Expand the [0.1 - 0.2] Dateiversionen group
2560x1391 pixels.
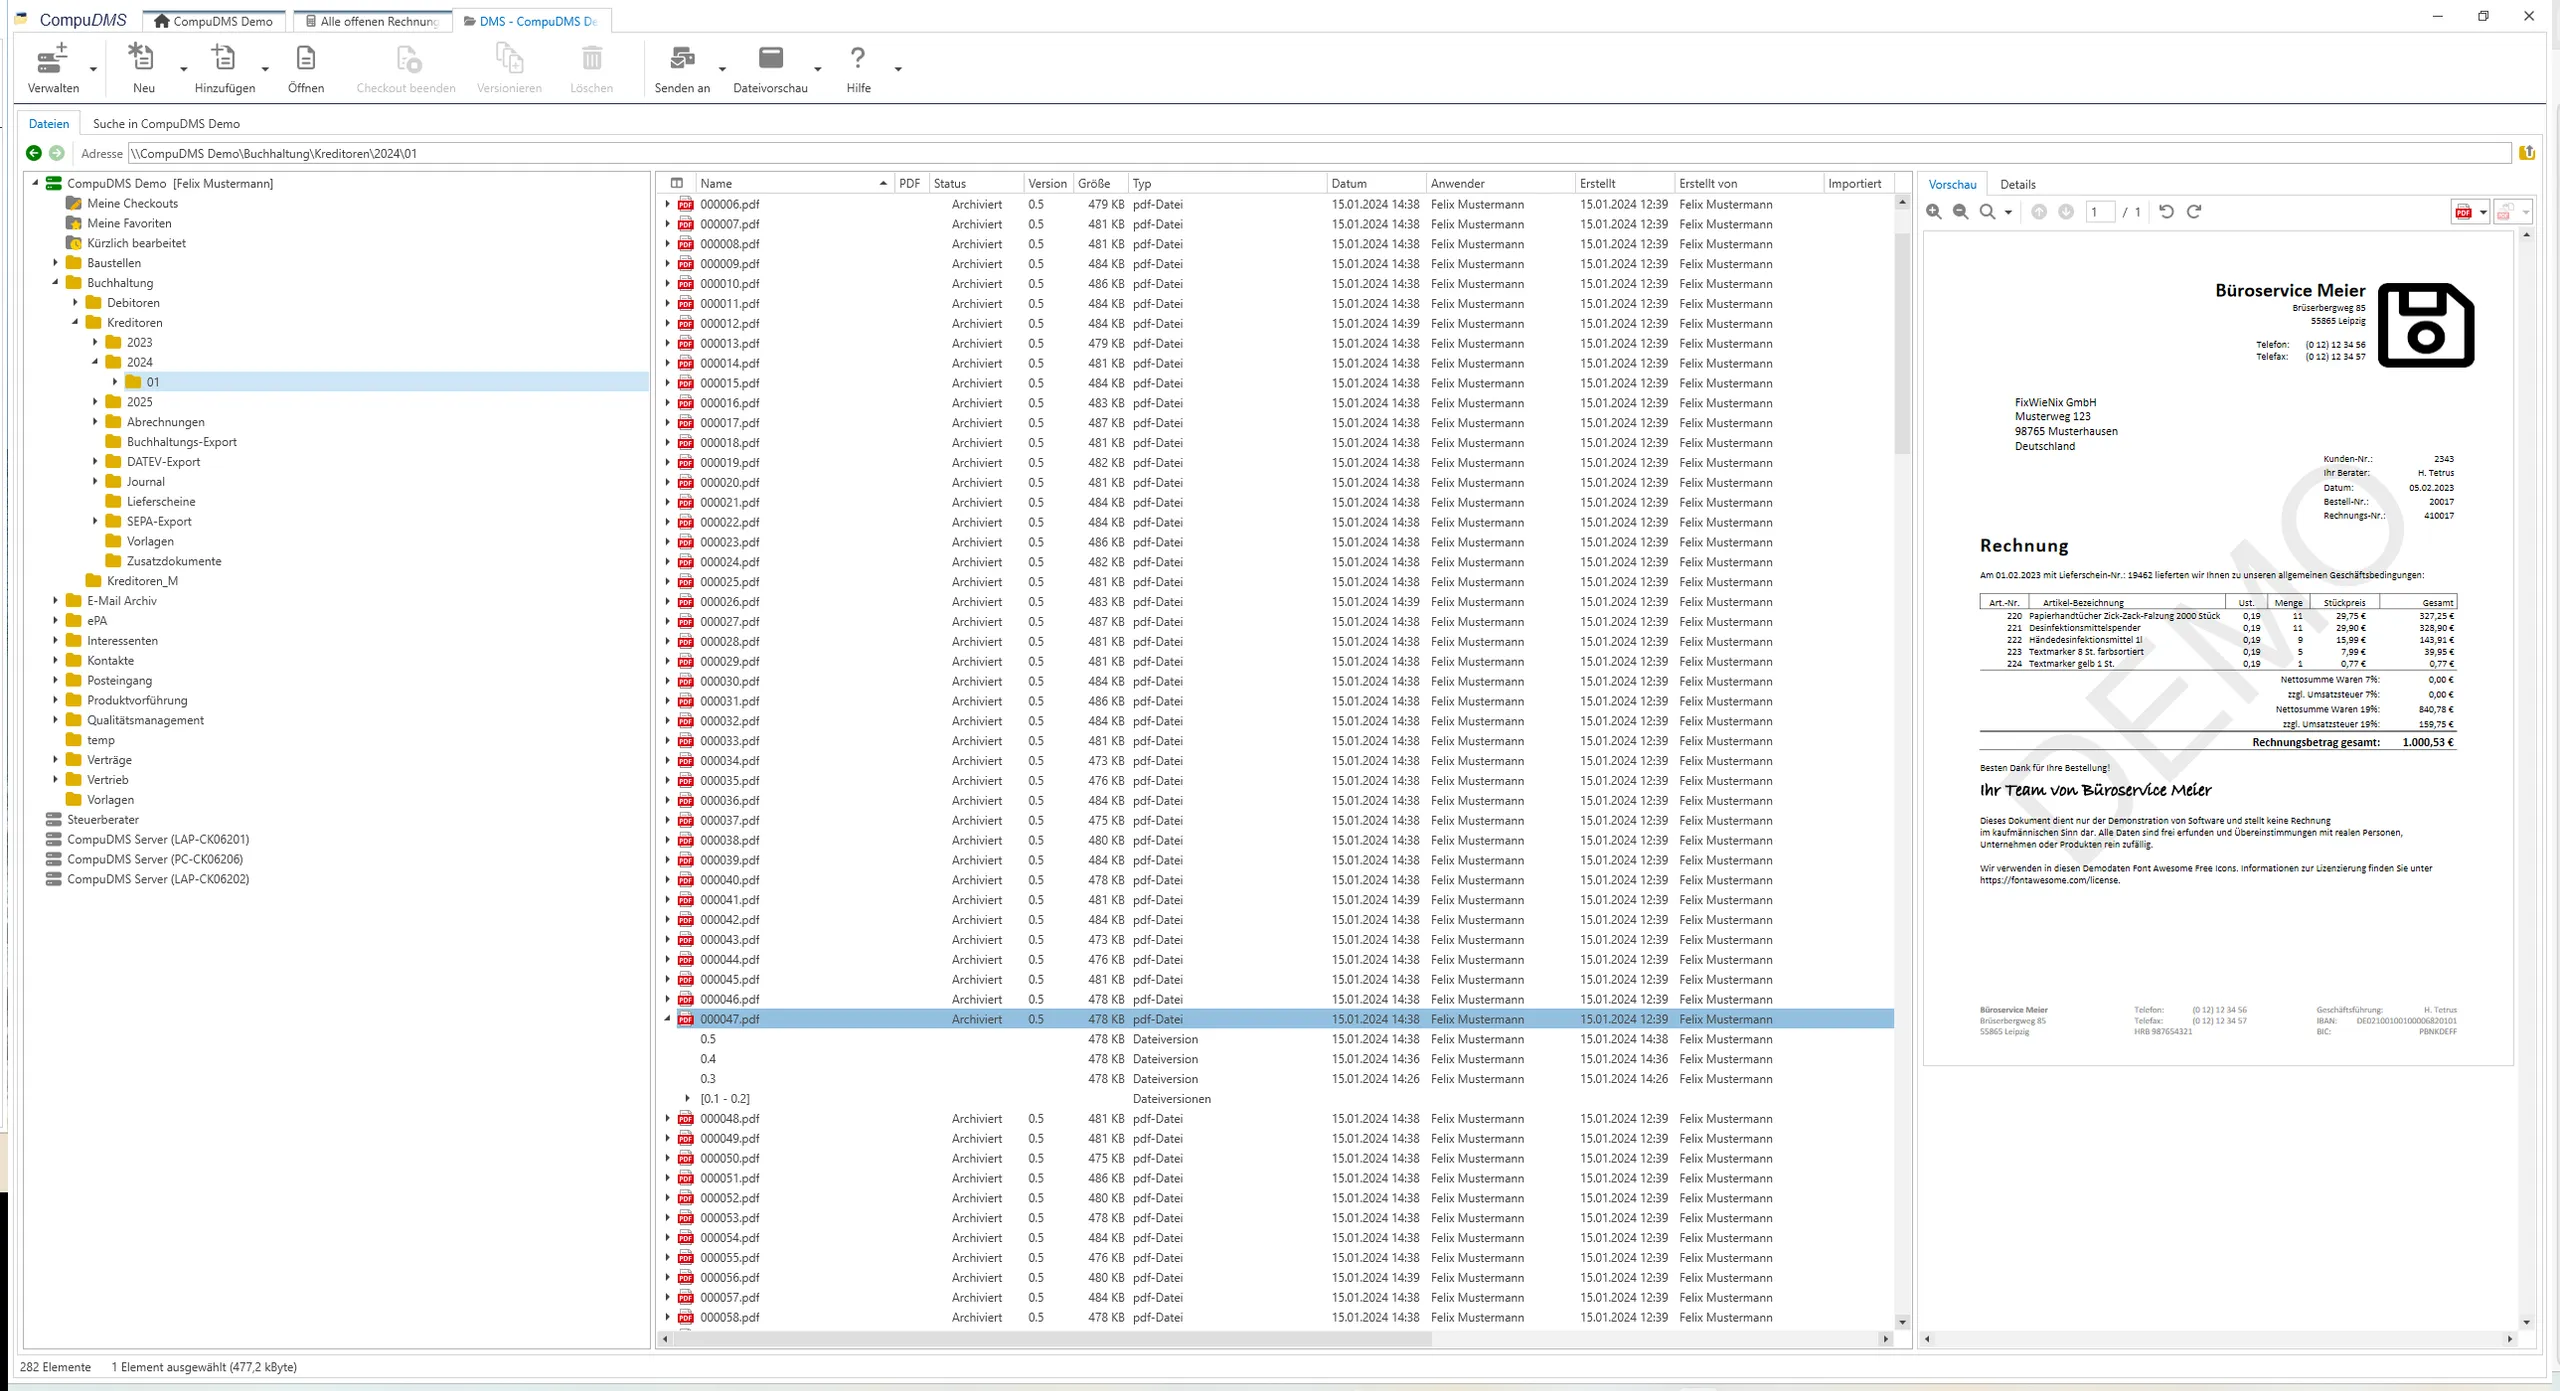point(686,1099)
